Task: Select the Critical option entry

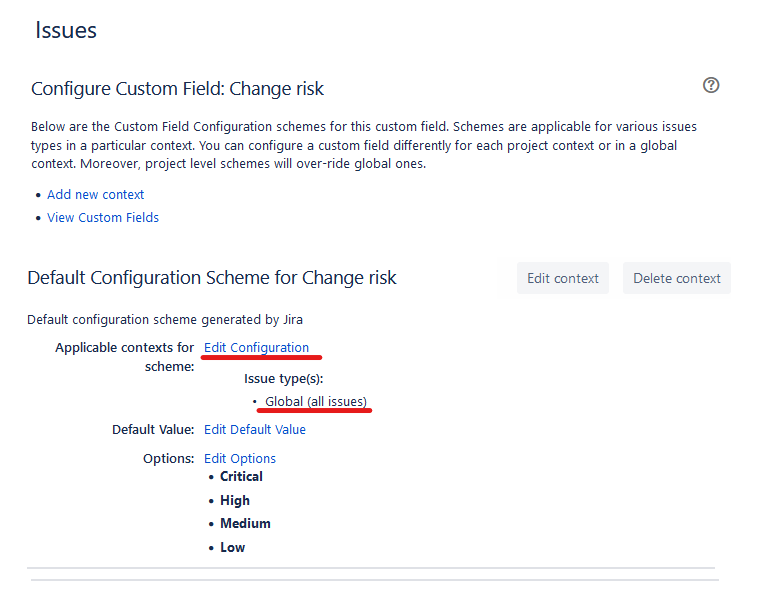Action: pyautogui.click(x=241, y=477)
